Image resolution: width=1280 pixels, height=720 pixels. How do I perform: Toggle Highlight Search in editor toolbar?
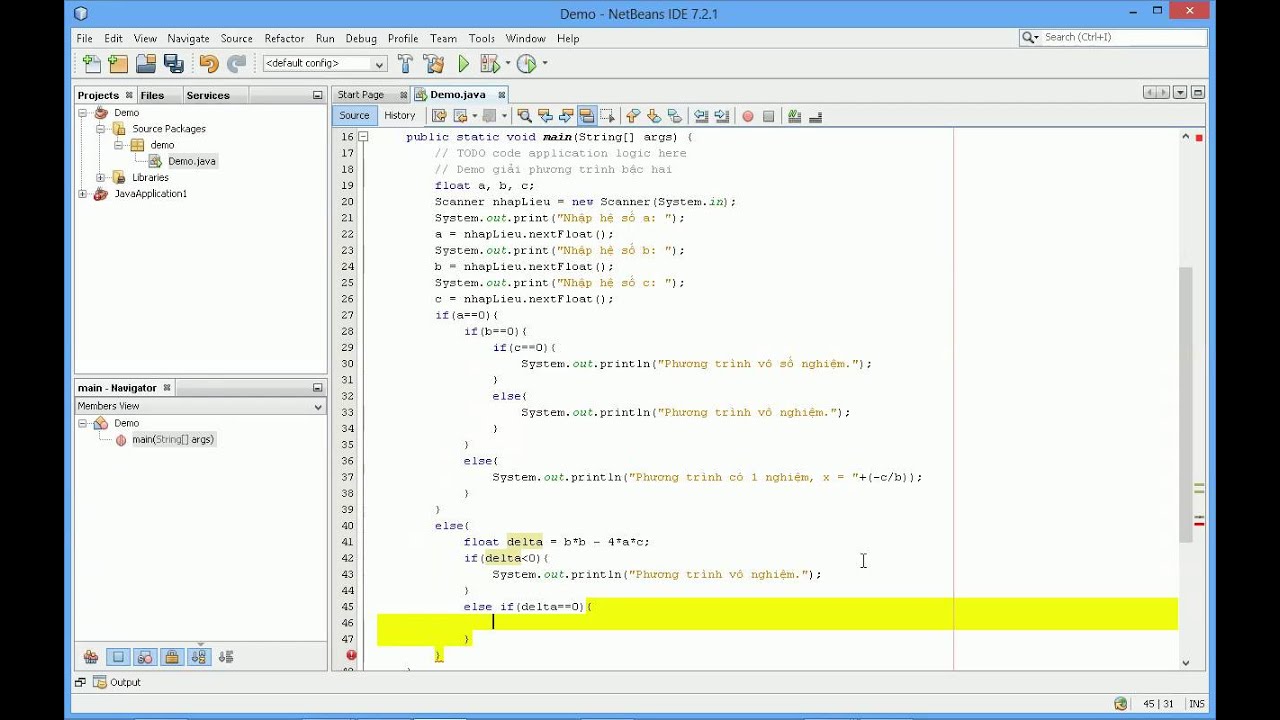coord(587,116)
